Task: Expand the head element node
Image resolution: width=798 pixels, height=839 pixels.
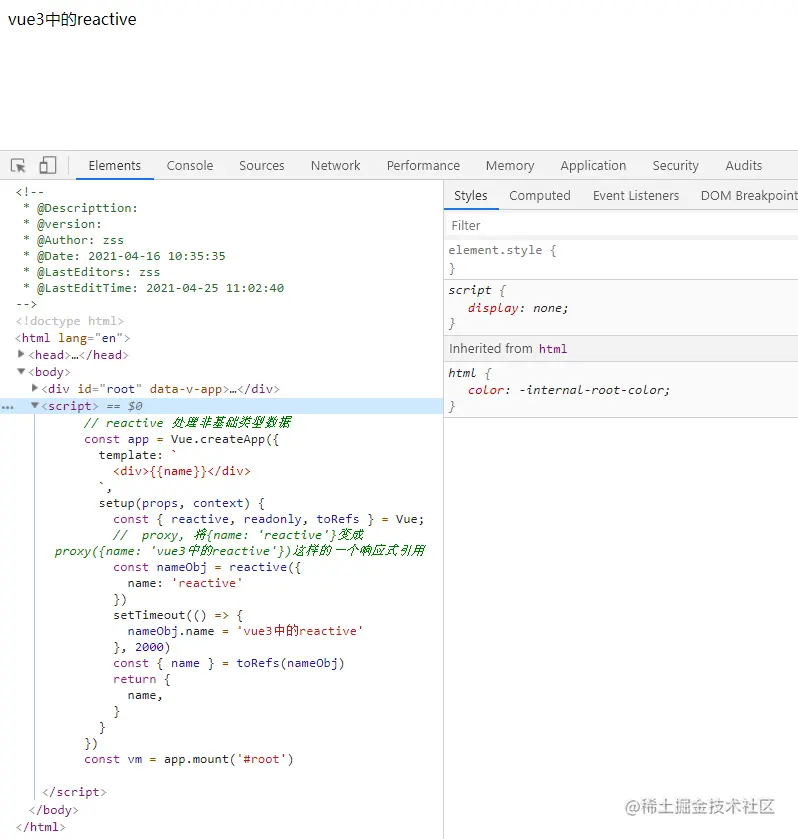Action: [21, 354]
